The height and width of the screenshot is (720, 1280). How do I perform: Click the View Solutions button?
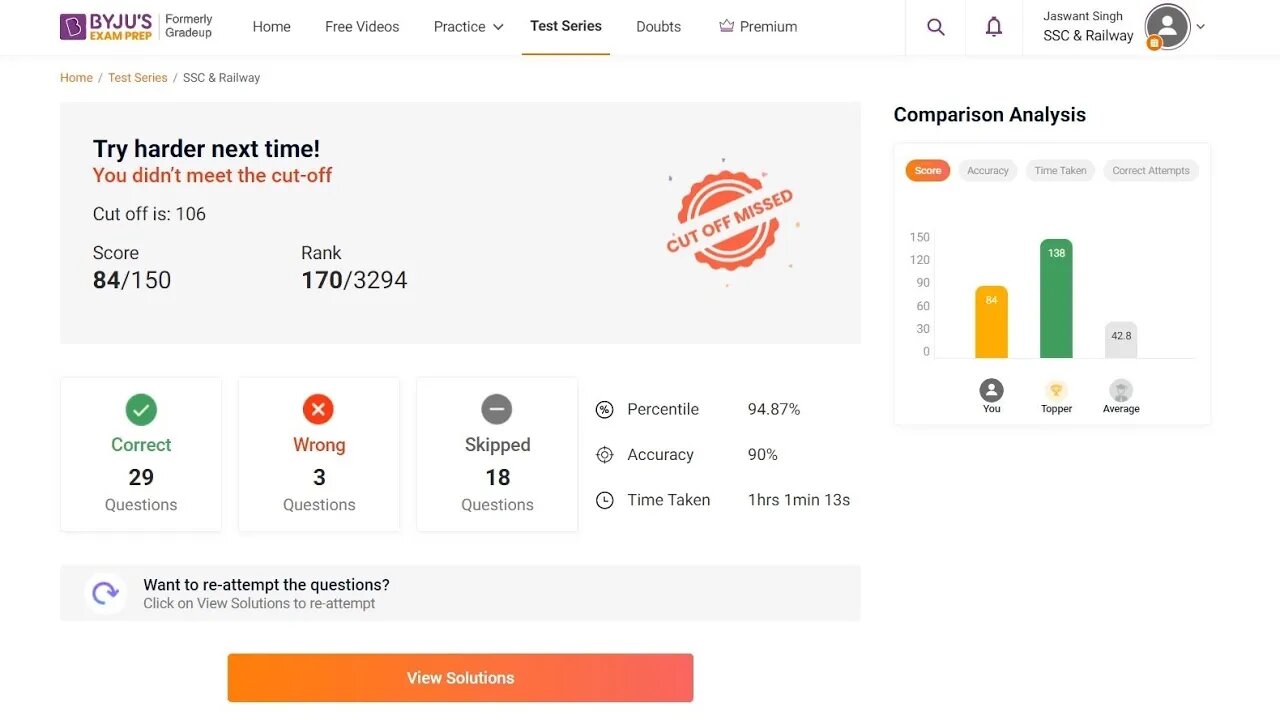pyautogui.click(x=460, y=678)
